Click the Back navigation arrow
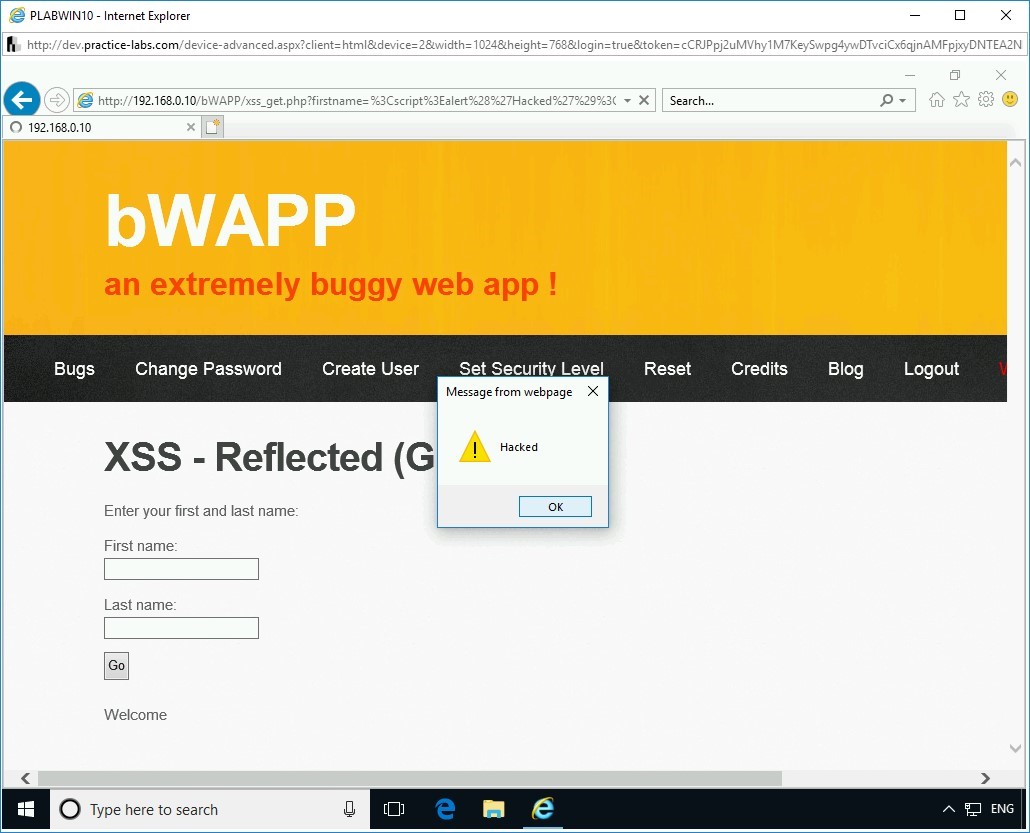 click(22, 99)
